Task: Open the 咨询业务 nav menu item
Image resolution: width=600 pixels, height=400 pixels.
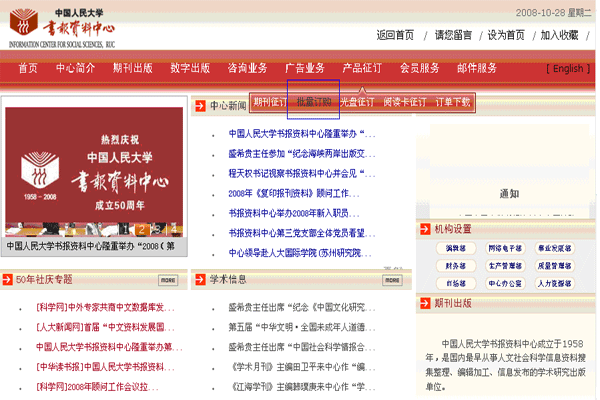Action: point(248,68)
